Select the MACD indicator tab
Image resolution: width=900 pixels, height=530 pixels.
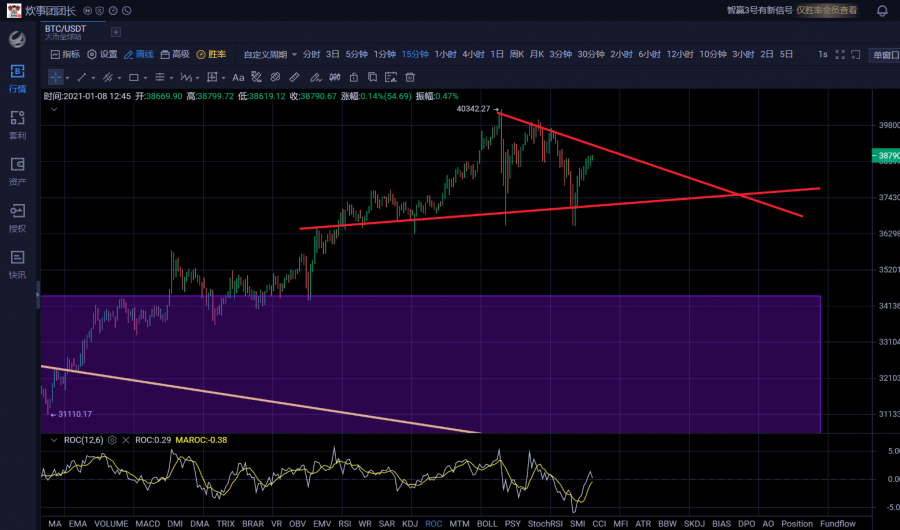[148, 523]
